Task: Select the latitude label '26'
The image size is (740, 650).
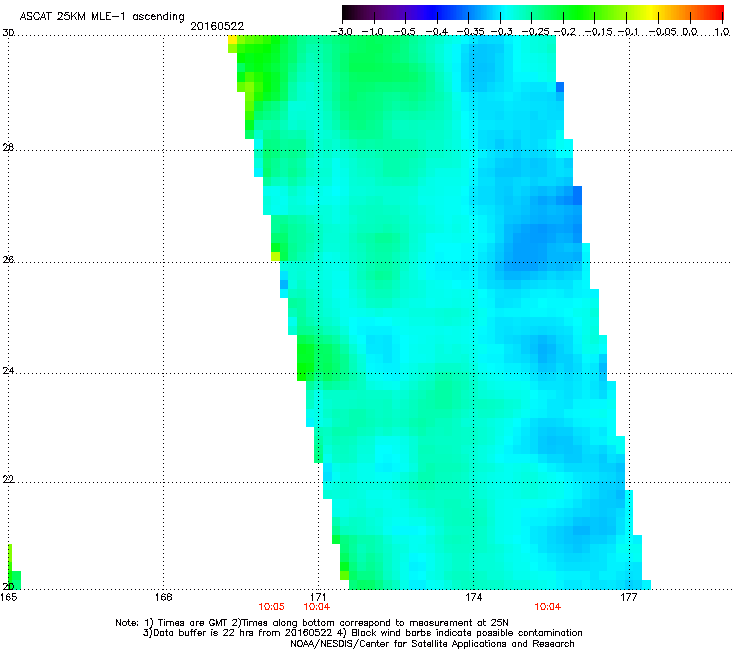Action: click(x=8, y=260)
